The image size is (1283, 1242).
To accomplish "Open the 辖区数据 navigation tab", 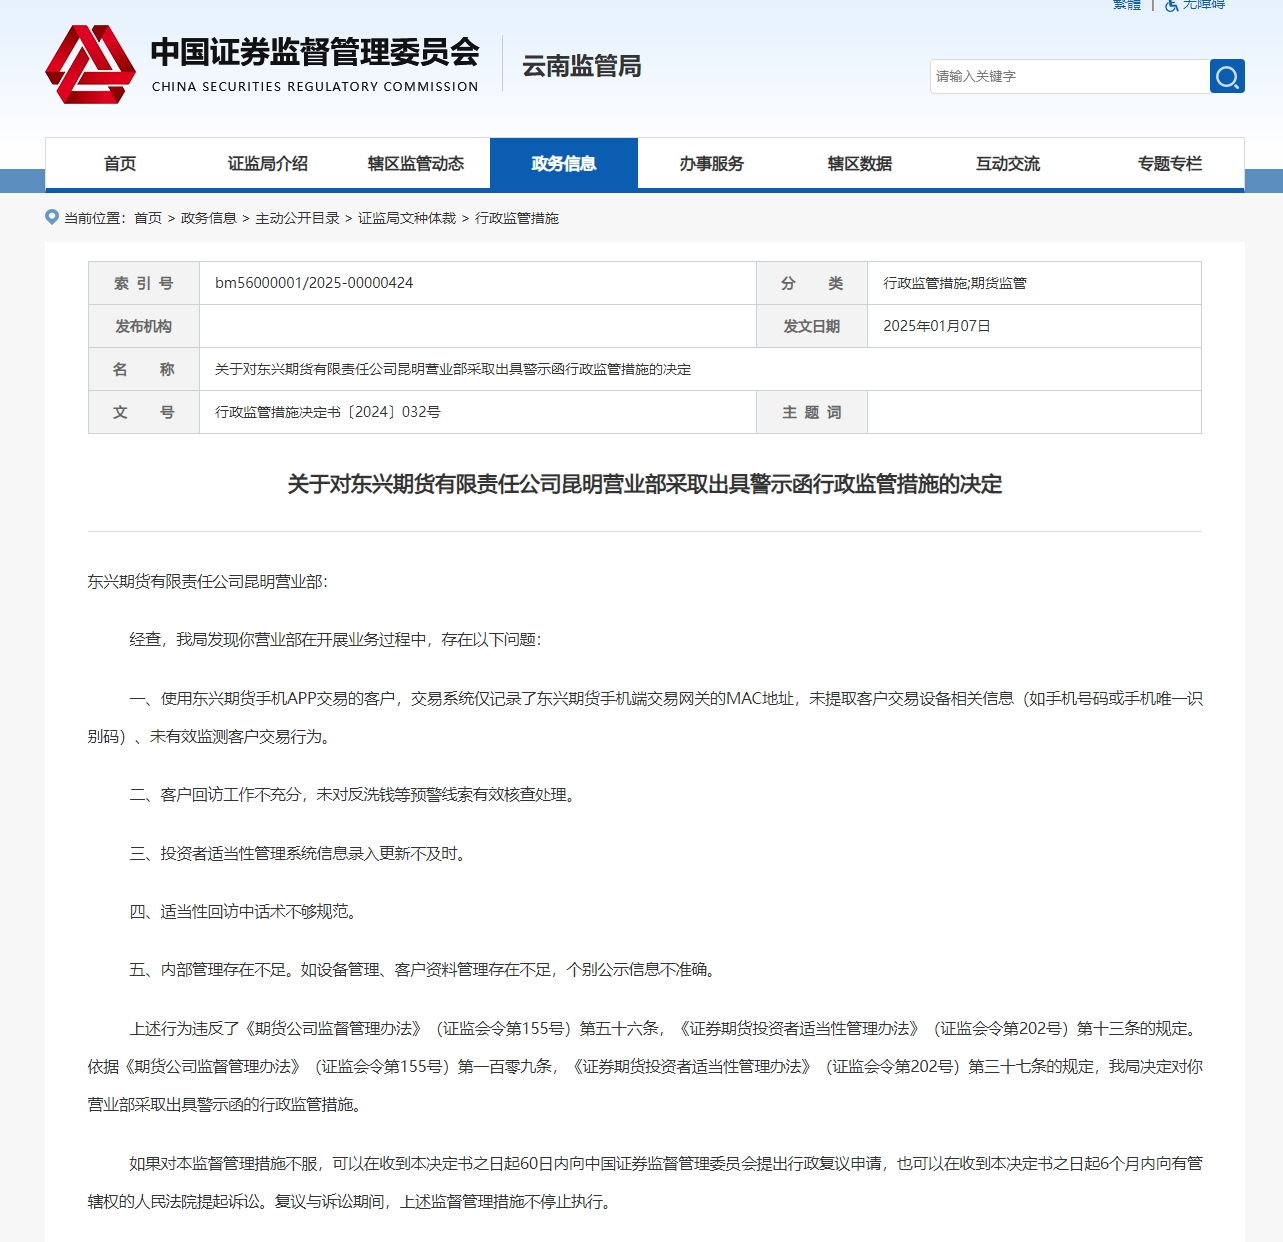I will click(x=860, y=163).
